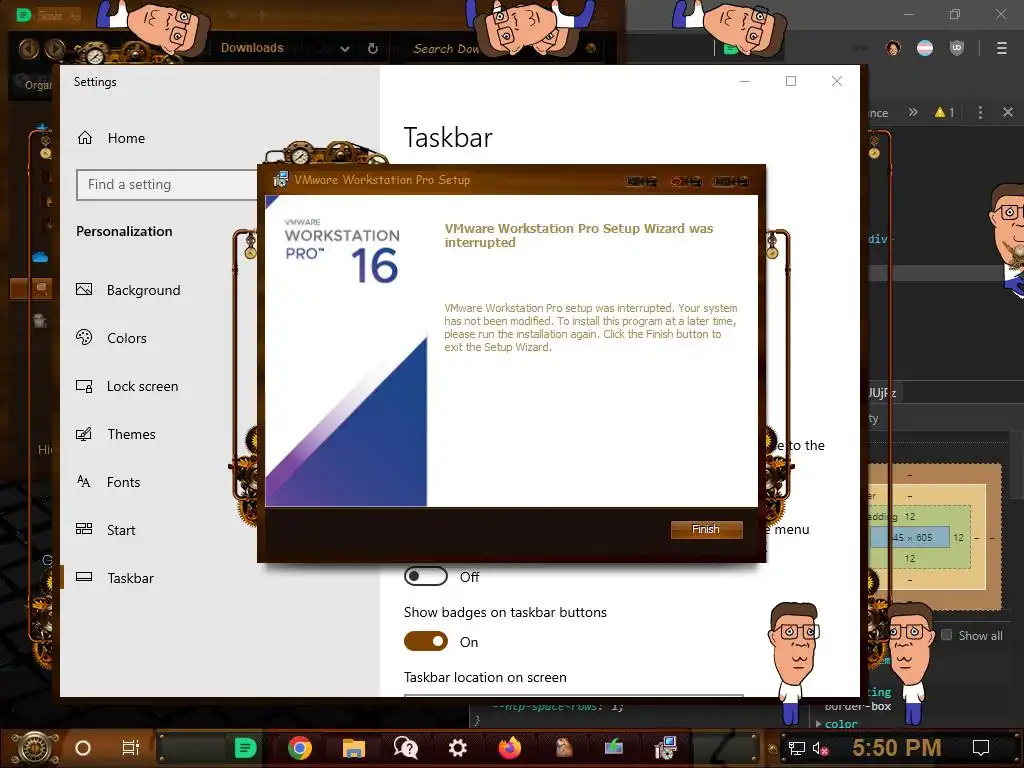Click the network icon in system tray
The width and height of the screenshot is (1024, 768).
(x=796, y=748)
